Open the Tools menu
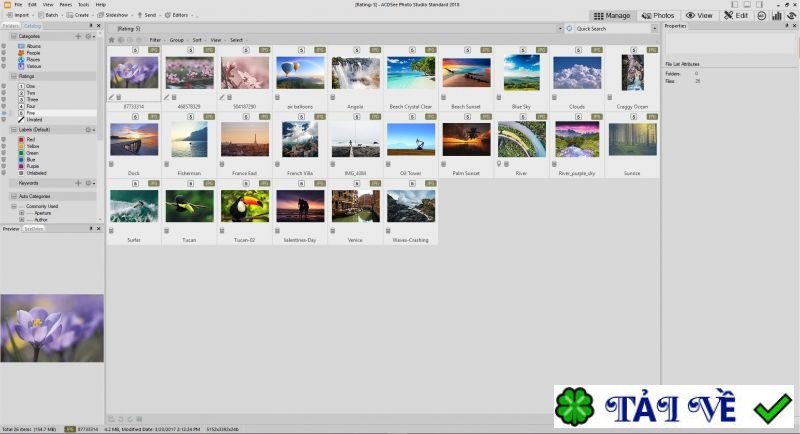800x434 pixels. 83,5
